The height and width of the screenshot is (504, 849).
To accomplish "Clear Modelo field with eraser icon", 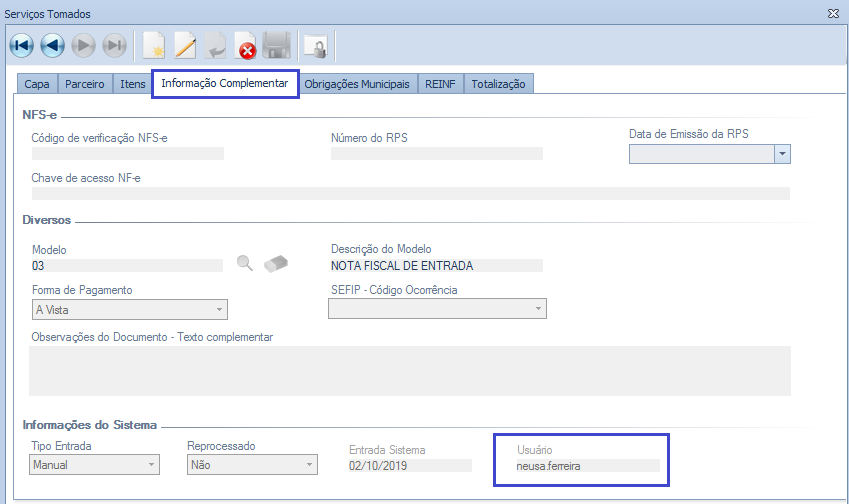I will point(275,263).
